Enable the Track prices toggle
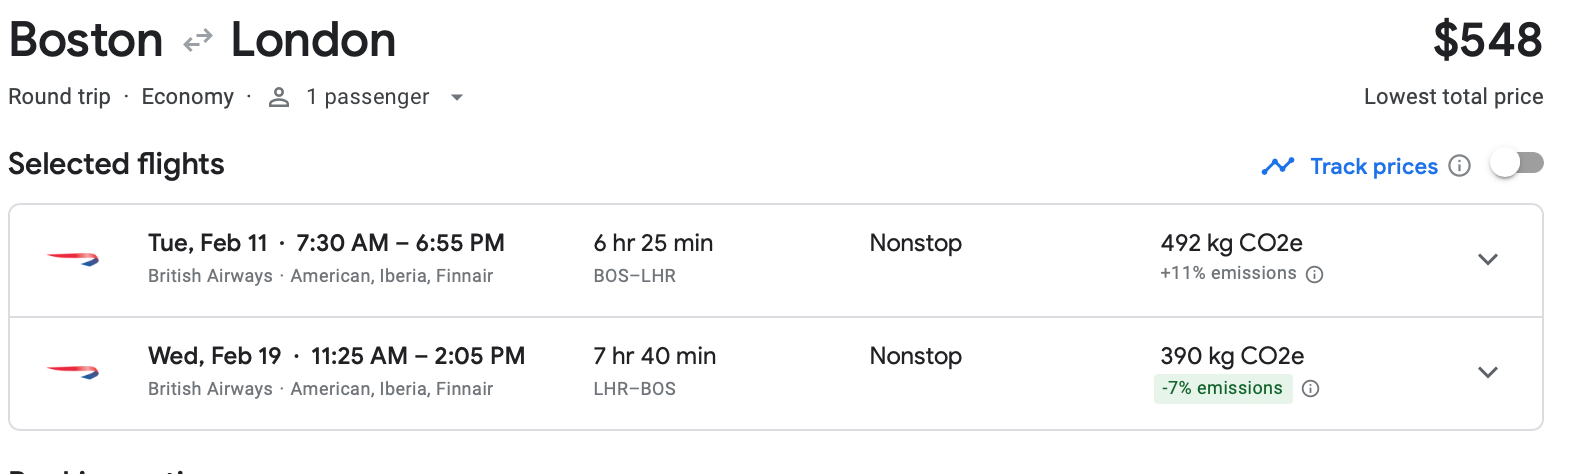 (x=1516, y=164)
